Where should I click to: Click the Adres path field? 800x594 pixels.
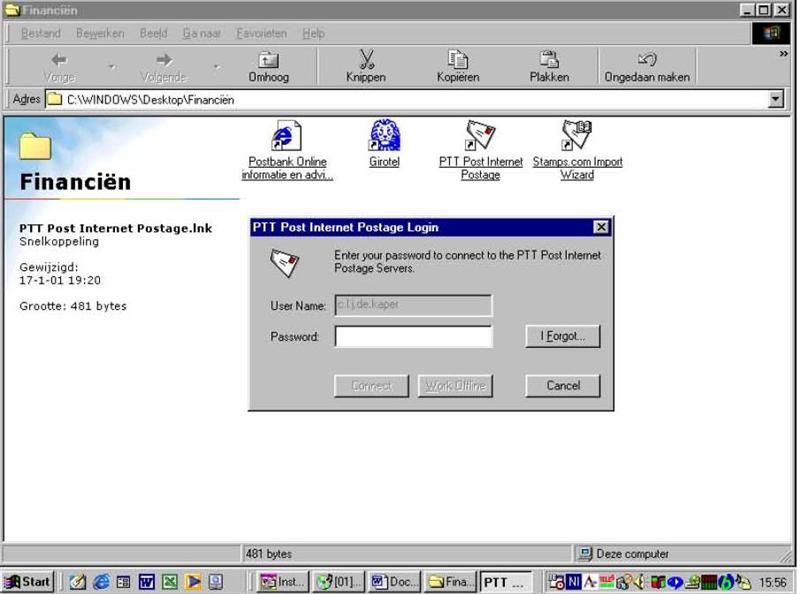pyautogui.click(x=406, y=99)
